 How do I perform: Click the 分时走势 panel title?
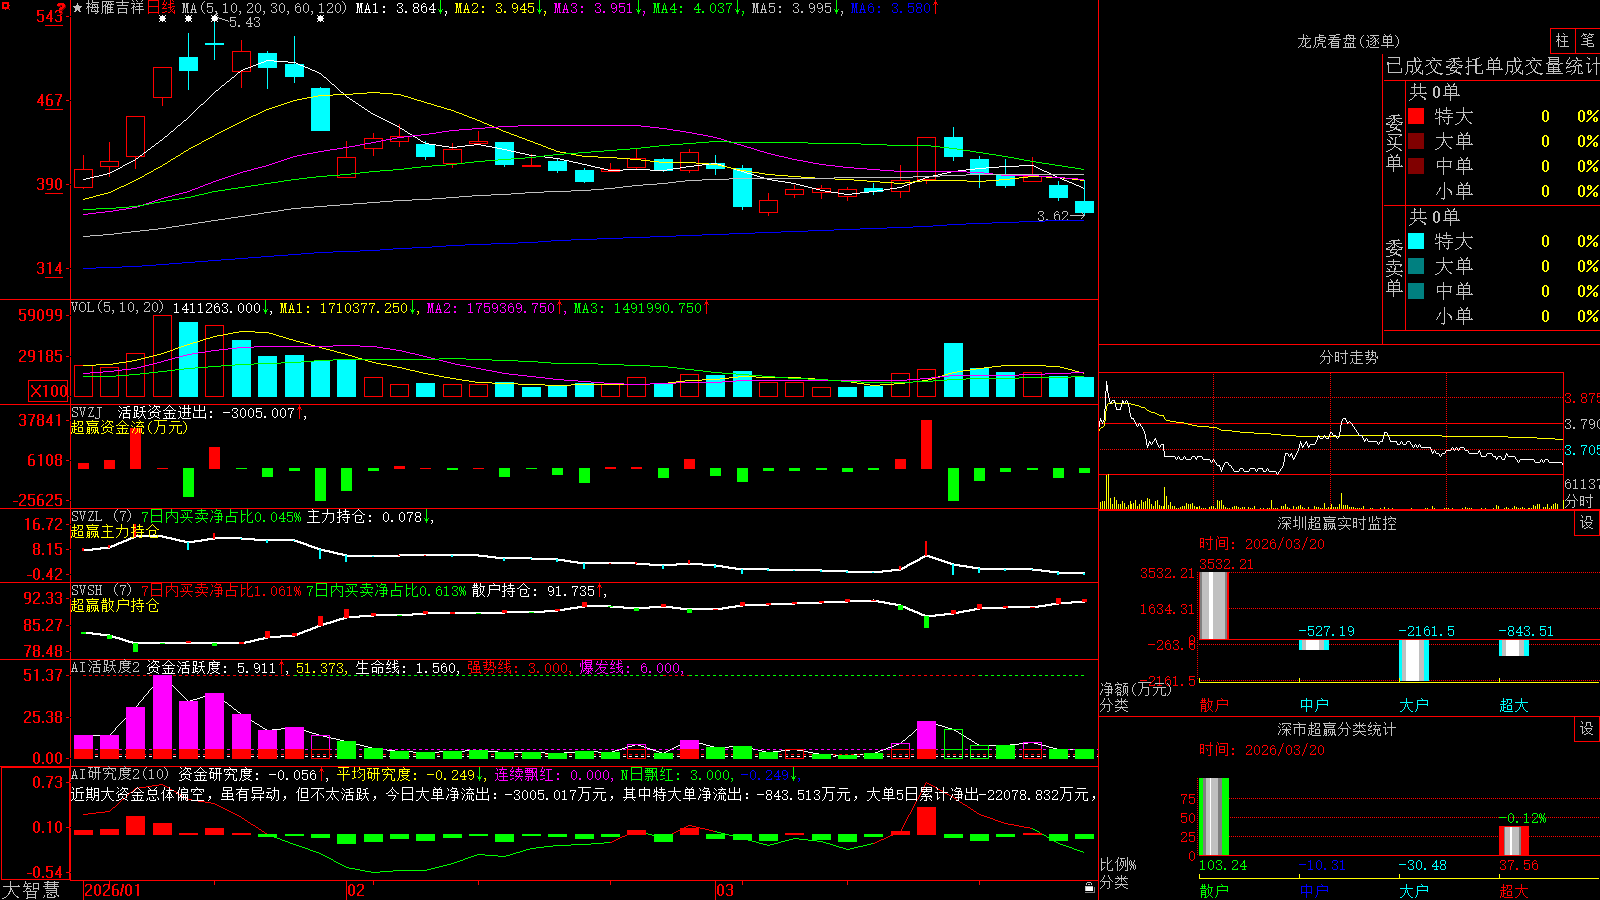[1348, 357]
